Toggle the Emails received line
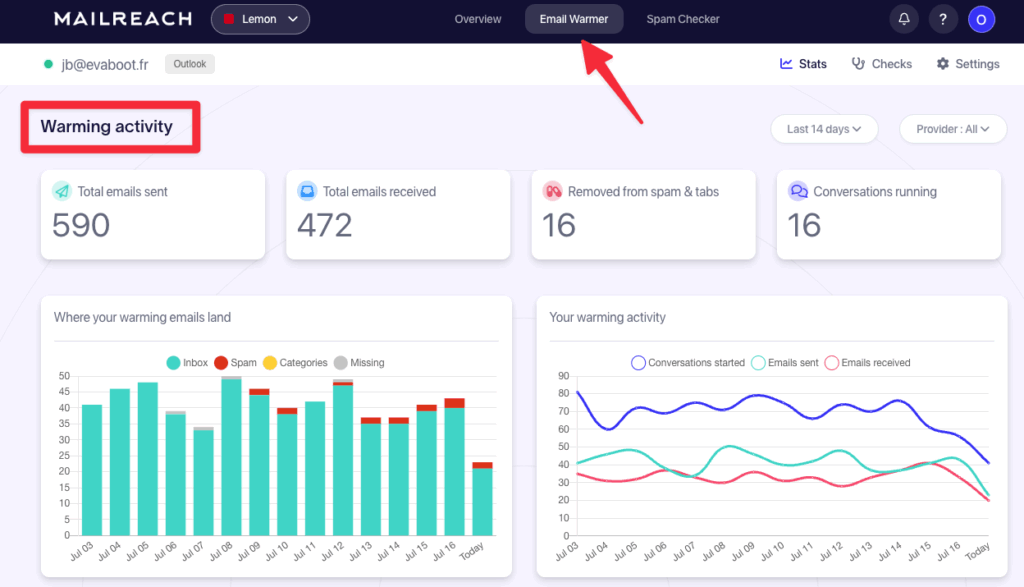 pyautogui.click(x=867, y=362)
